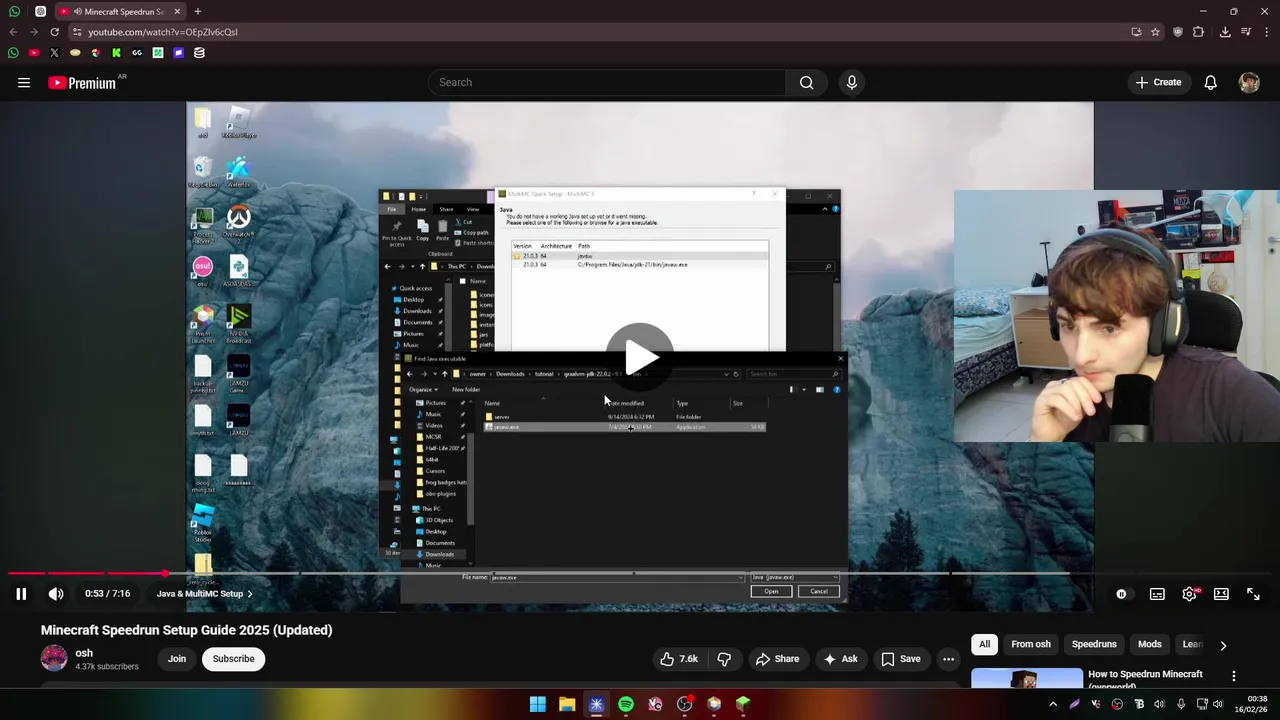Open the YouTube guide hamburger menu

[x=24, y=83]
